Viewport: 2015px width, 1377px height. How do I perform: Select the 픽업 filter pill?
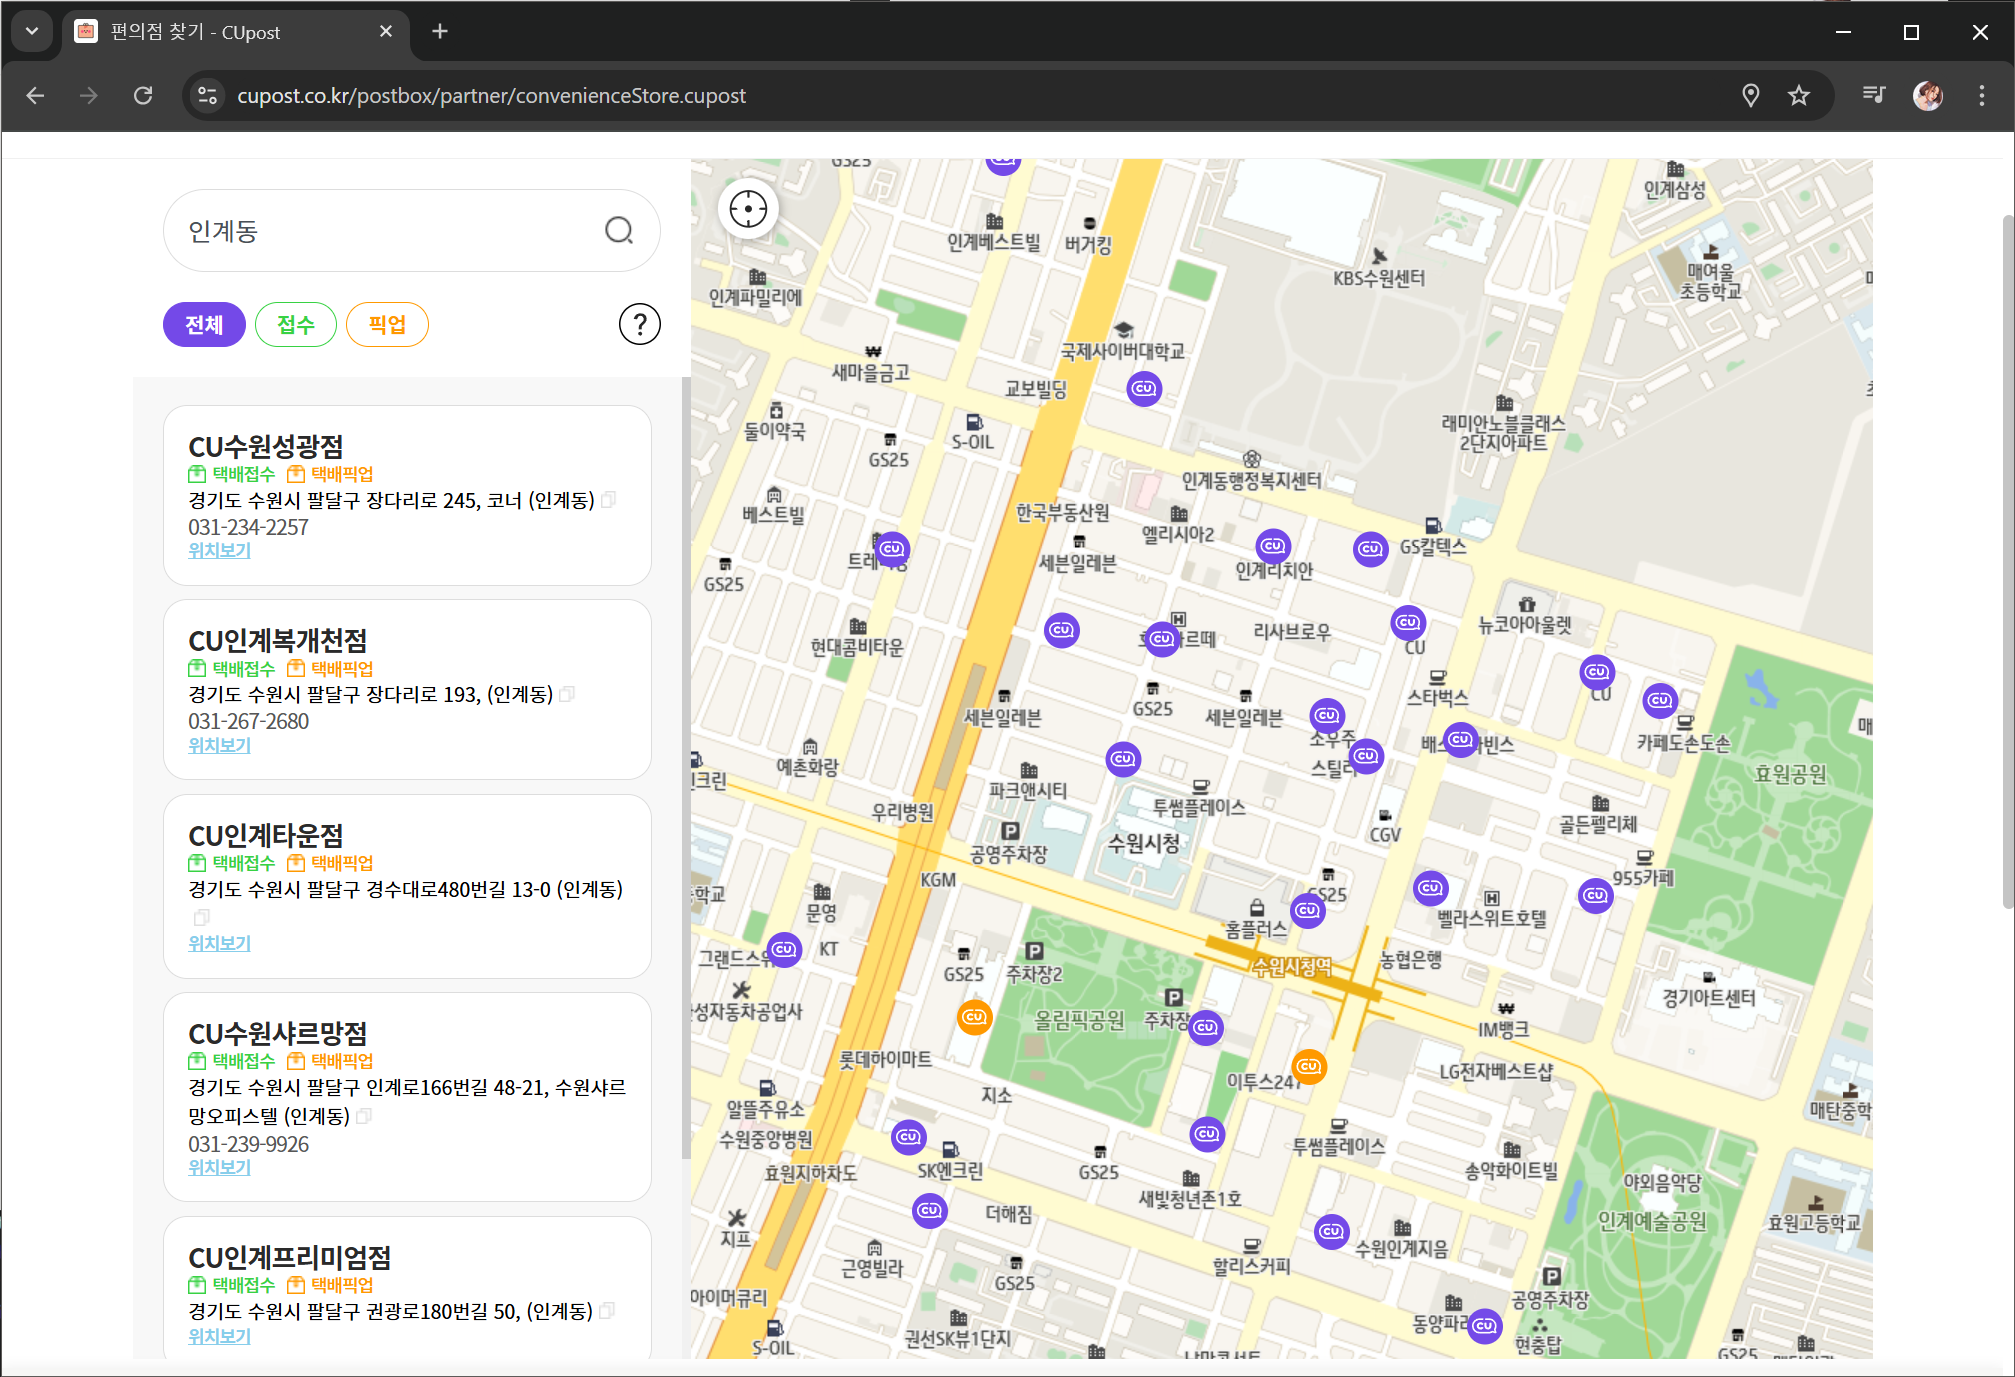coord(387,325)
